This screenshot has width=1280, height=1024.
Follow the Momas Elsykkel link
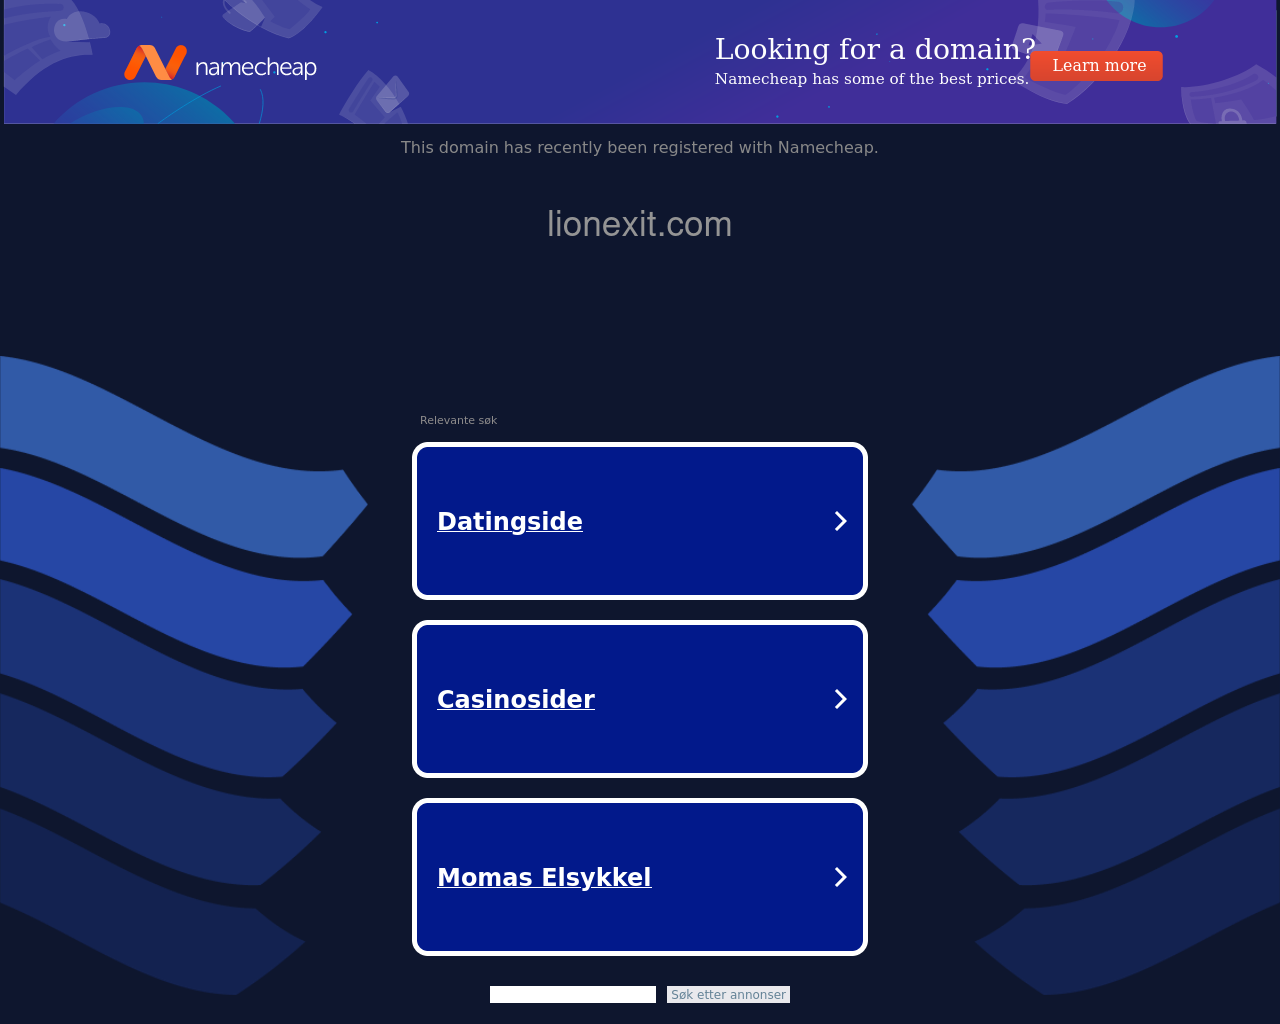[x=544, y=877]
